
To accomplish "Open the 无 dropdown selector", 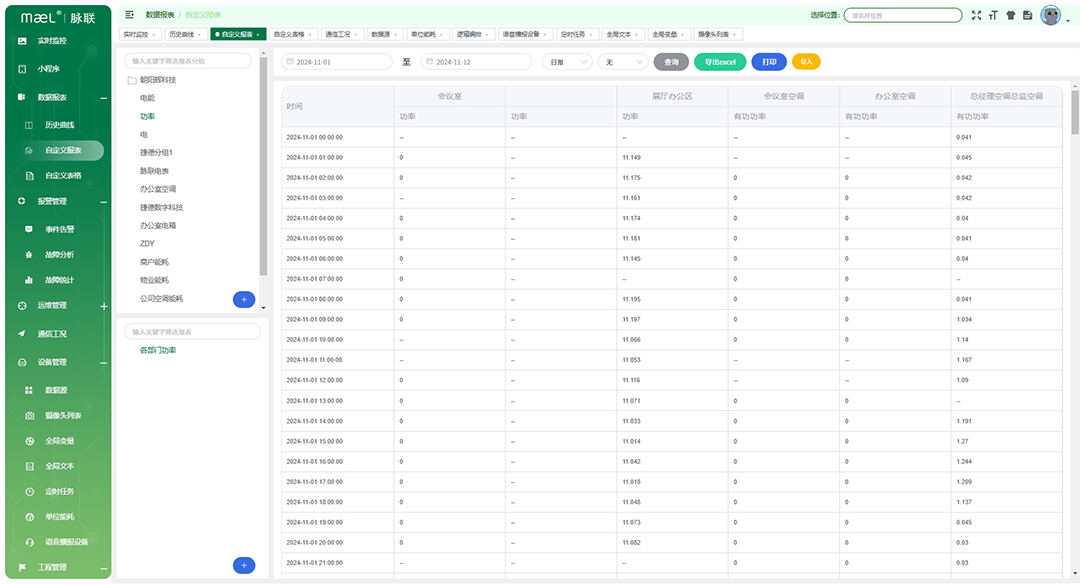I will pyautogui.click(x=623, y=62).
